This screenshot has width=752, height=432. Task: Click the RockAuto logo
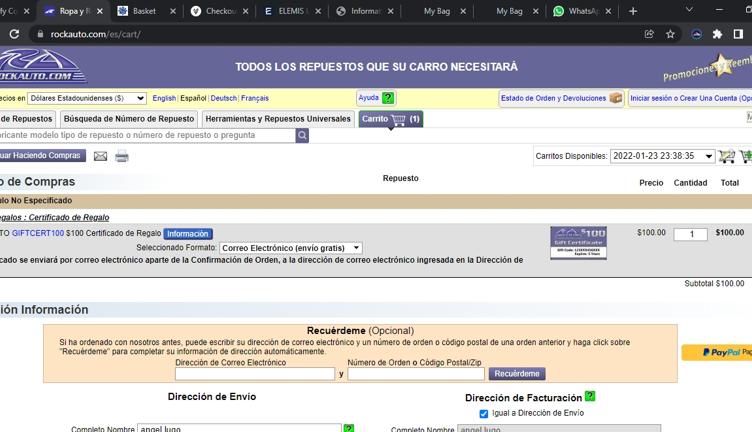pyautogui.click(x=42, y=66)
